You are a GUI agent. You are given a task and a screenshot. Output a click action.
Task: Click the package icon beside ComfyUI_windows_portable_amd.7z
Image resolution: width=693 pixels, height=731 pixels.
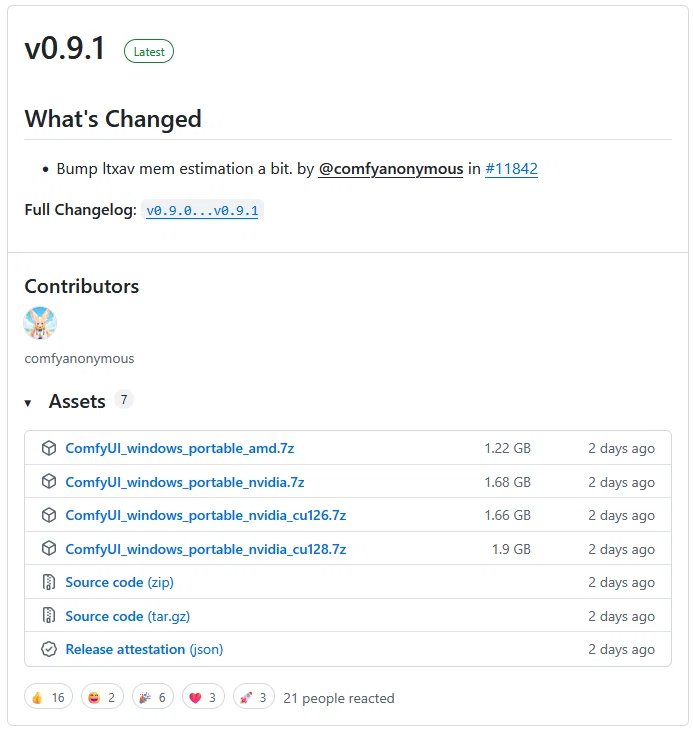point(49,448)
